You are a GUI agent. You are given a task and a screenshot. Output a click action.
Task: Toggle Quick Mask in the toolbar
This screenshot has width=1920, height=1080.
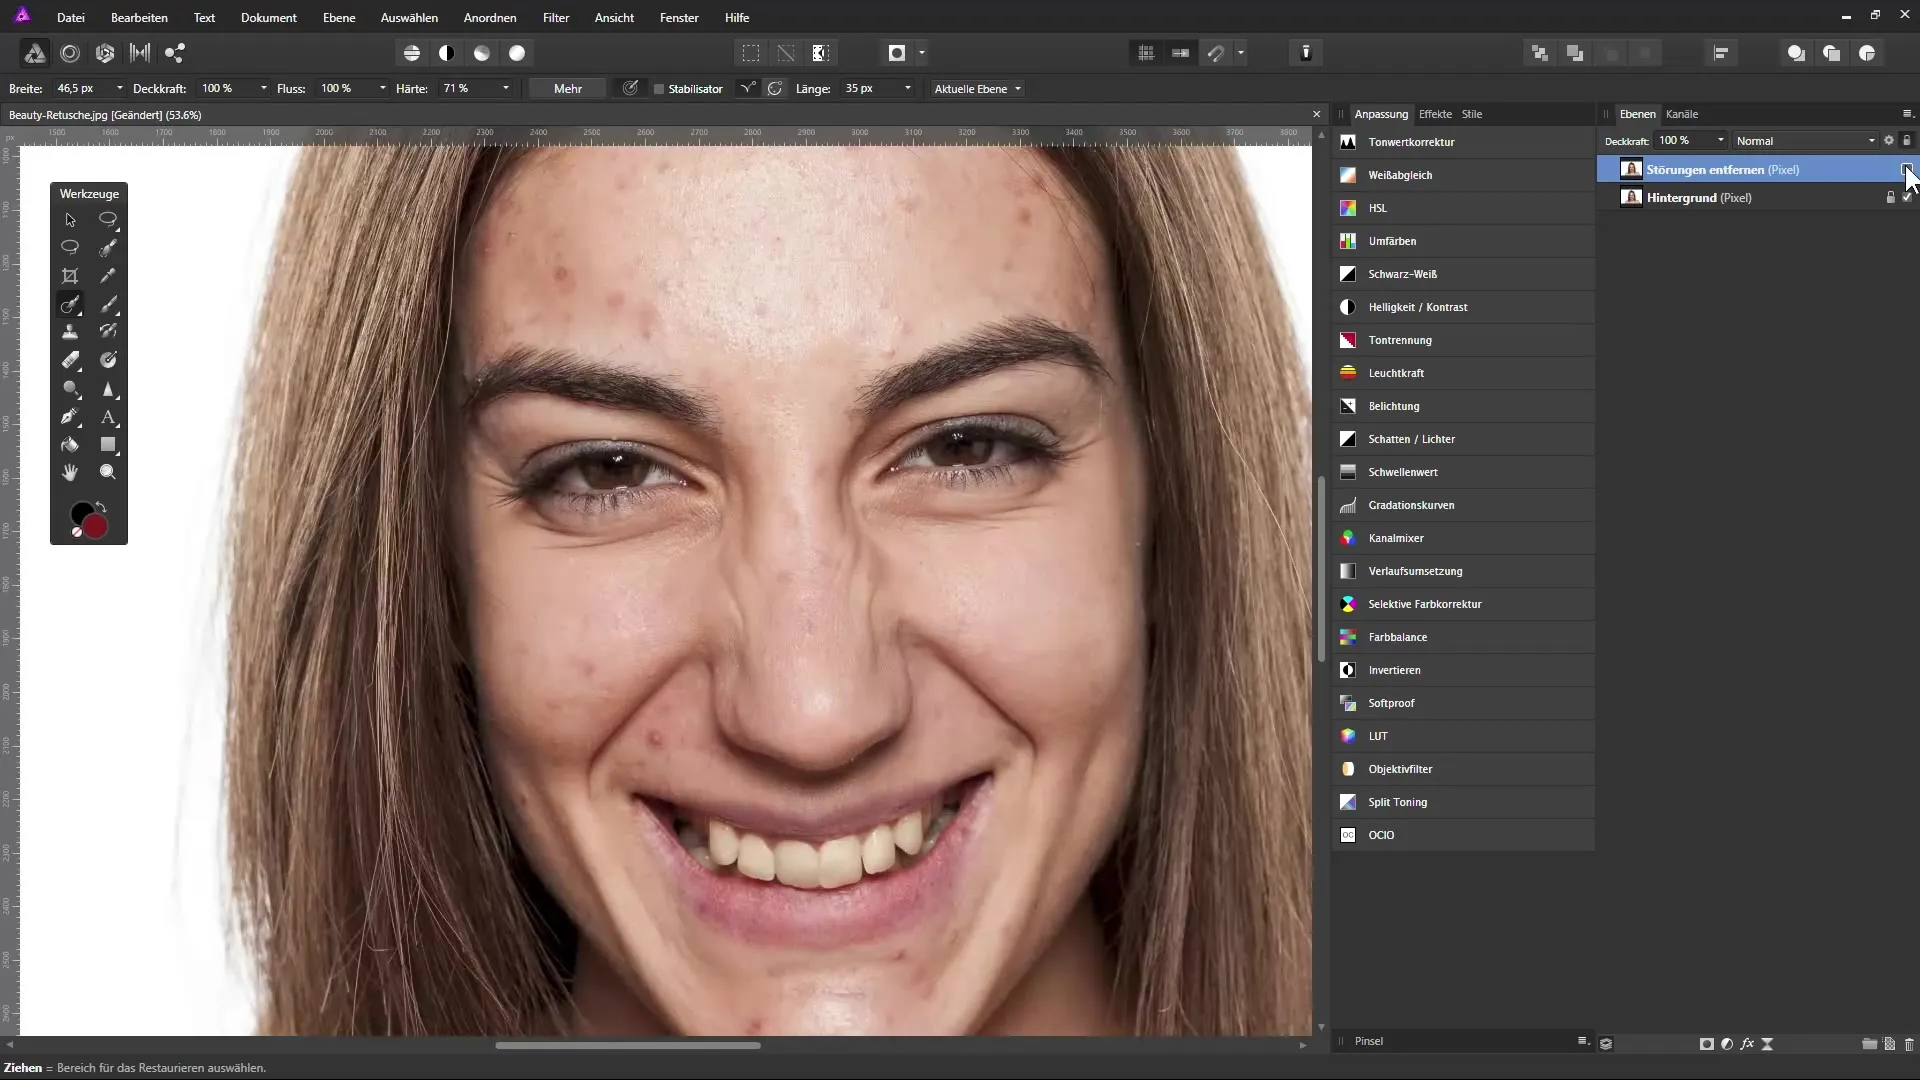[x=897, y=53]
